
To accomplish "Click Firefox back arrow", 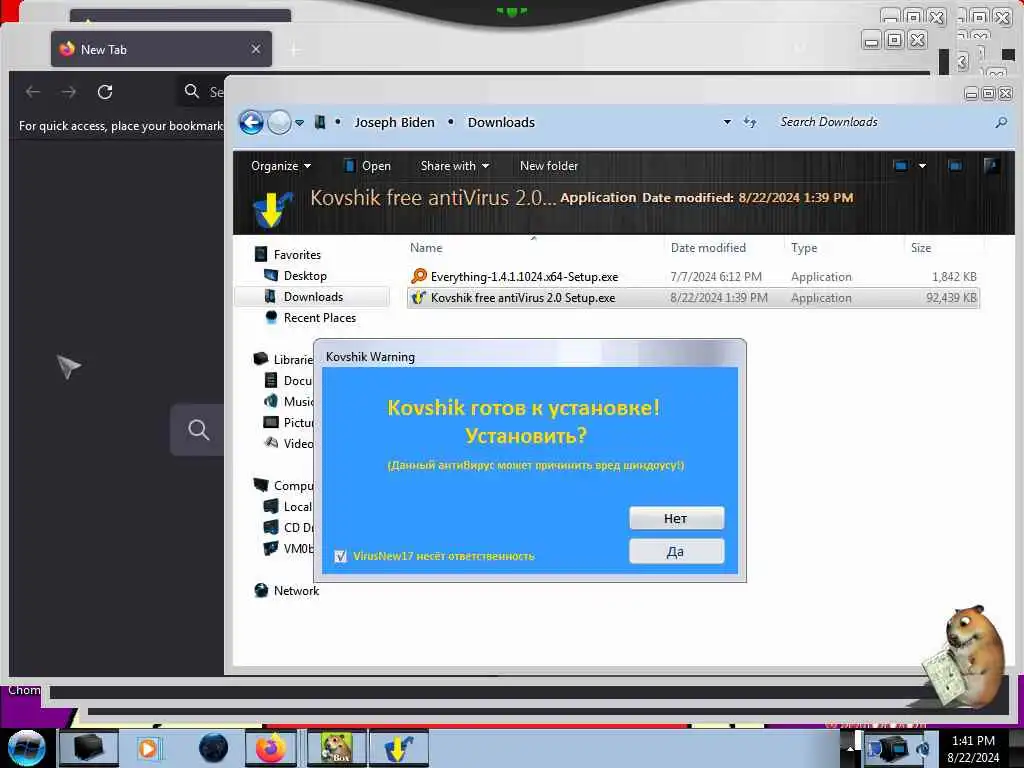I will click(33, 92).
